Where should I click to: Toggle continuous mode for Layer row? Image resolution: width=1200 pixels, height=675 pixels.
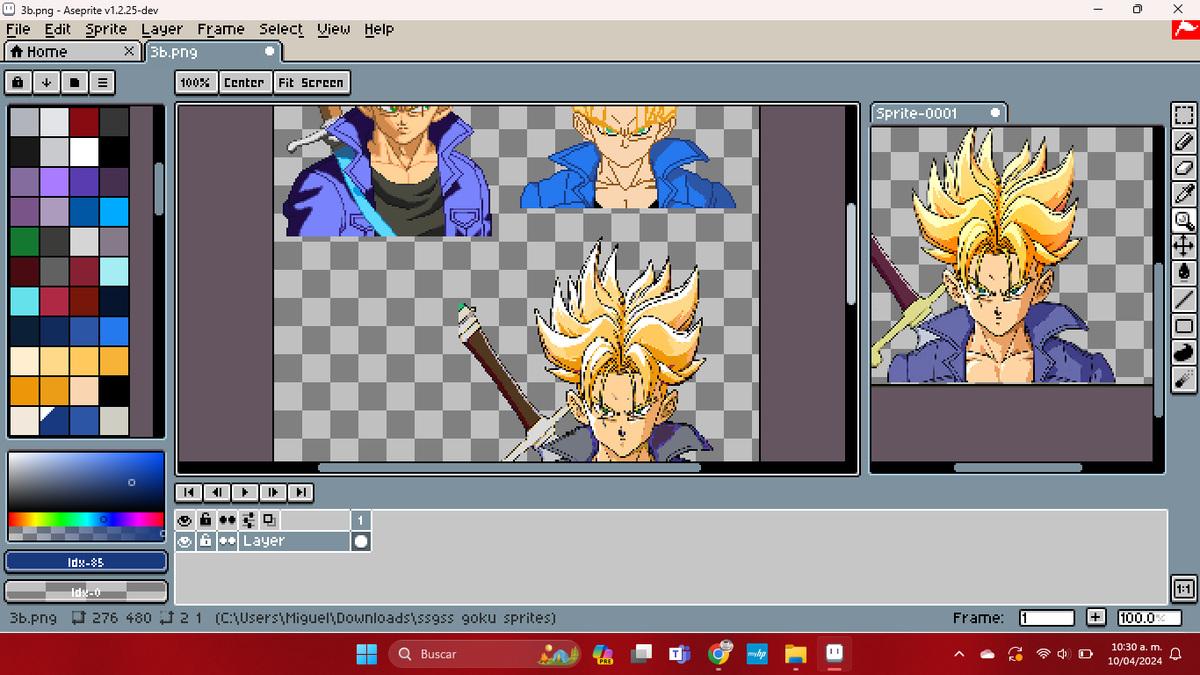coord(227,541)
